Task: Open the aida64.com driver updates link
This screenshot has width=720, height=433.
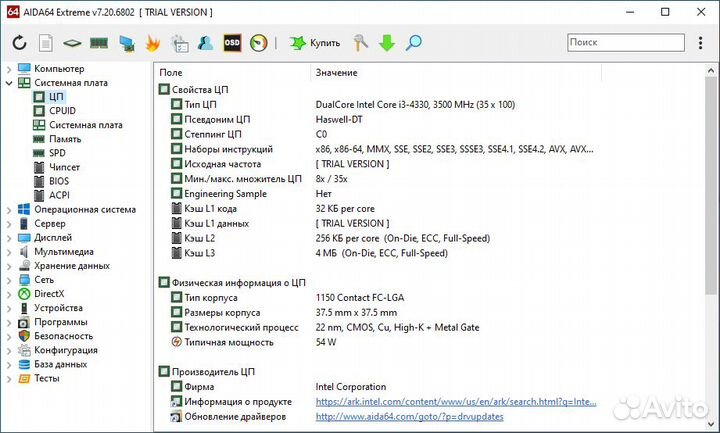Action: click(410, 417)
